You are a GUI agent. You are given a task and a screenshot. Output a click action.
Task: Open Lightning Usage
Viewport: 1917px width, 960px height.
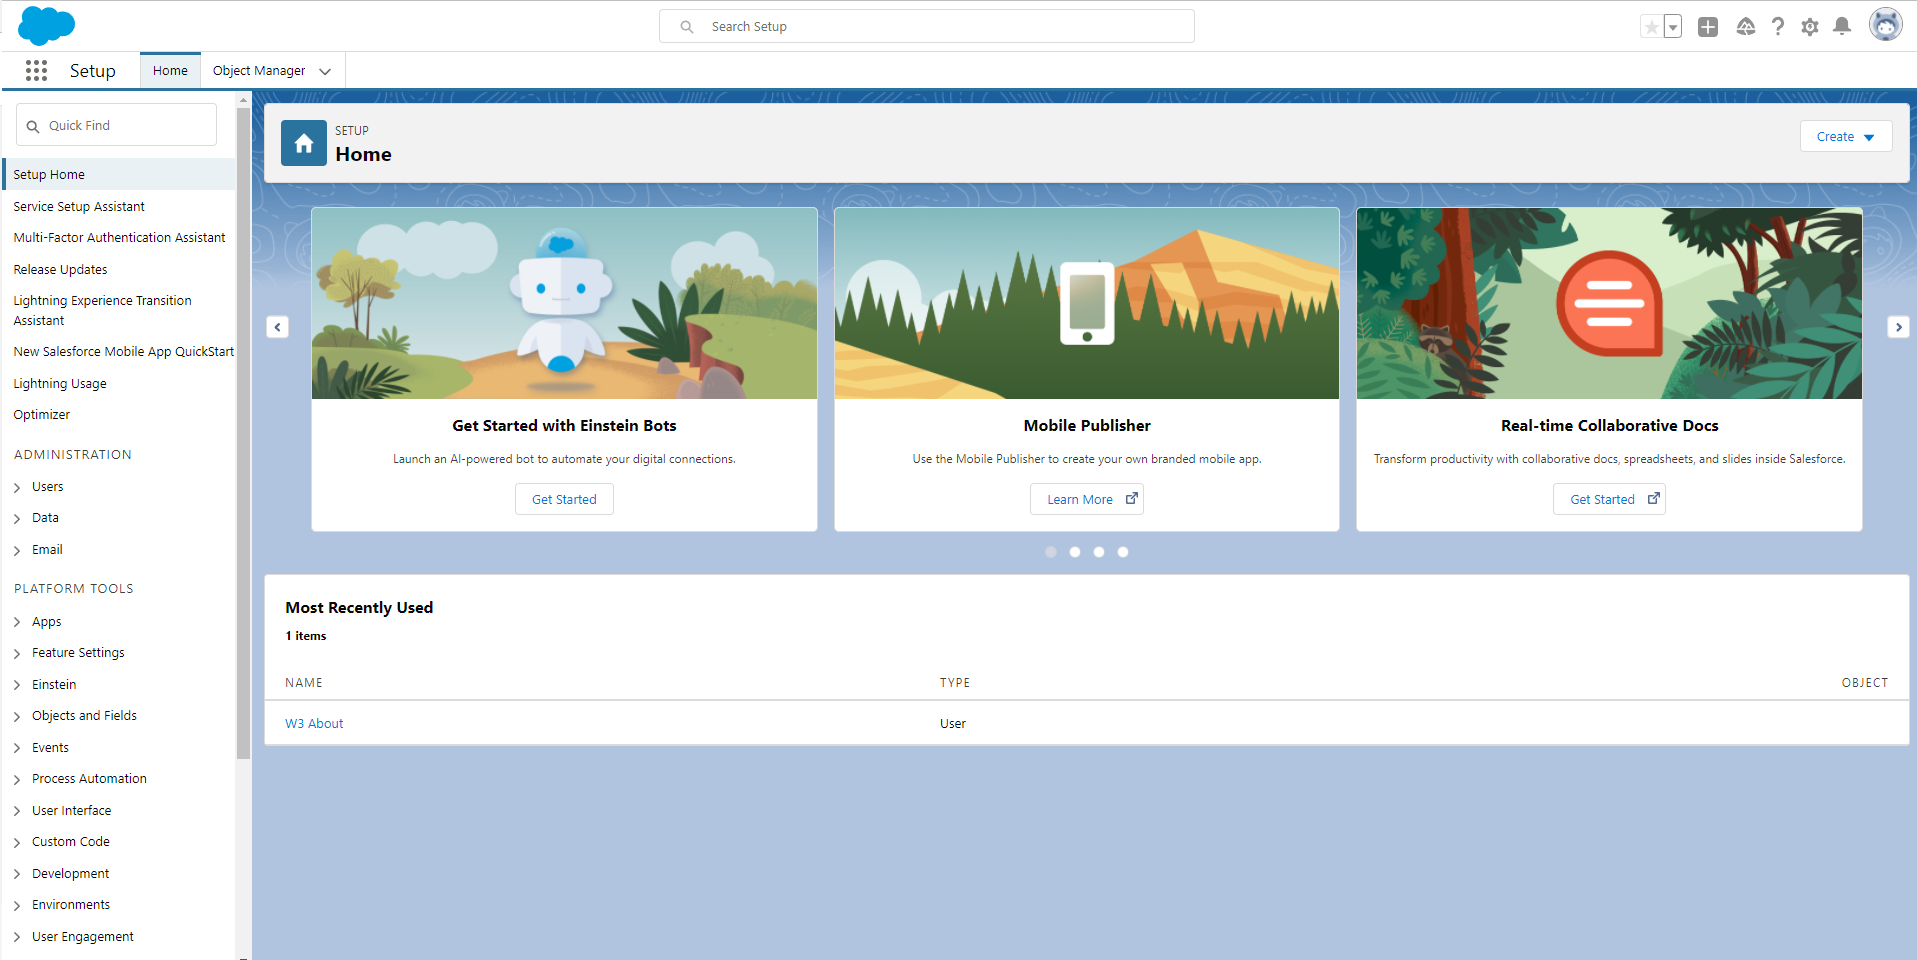60,384
